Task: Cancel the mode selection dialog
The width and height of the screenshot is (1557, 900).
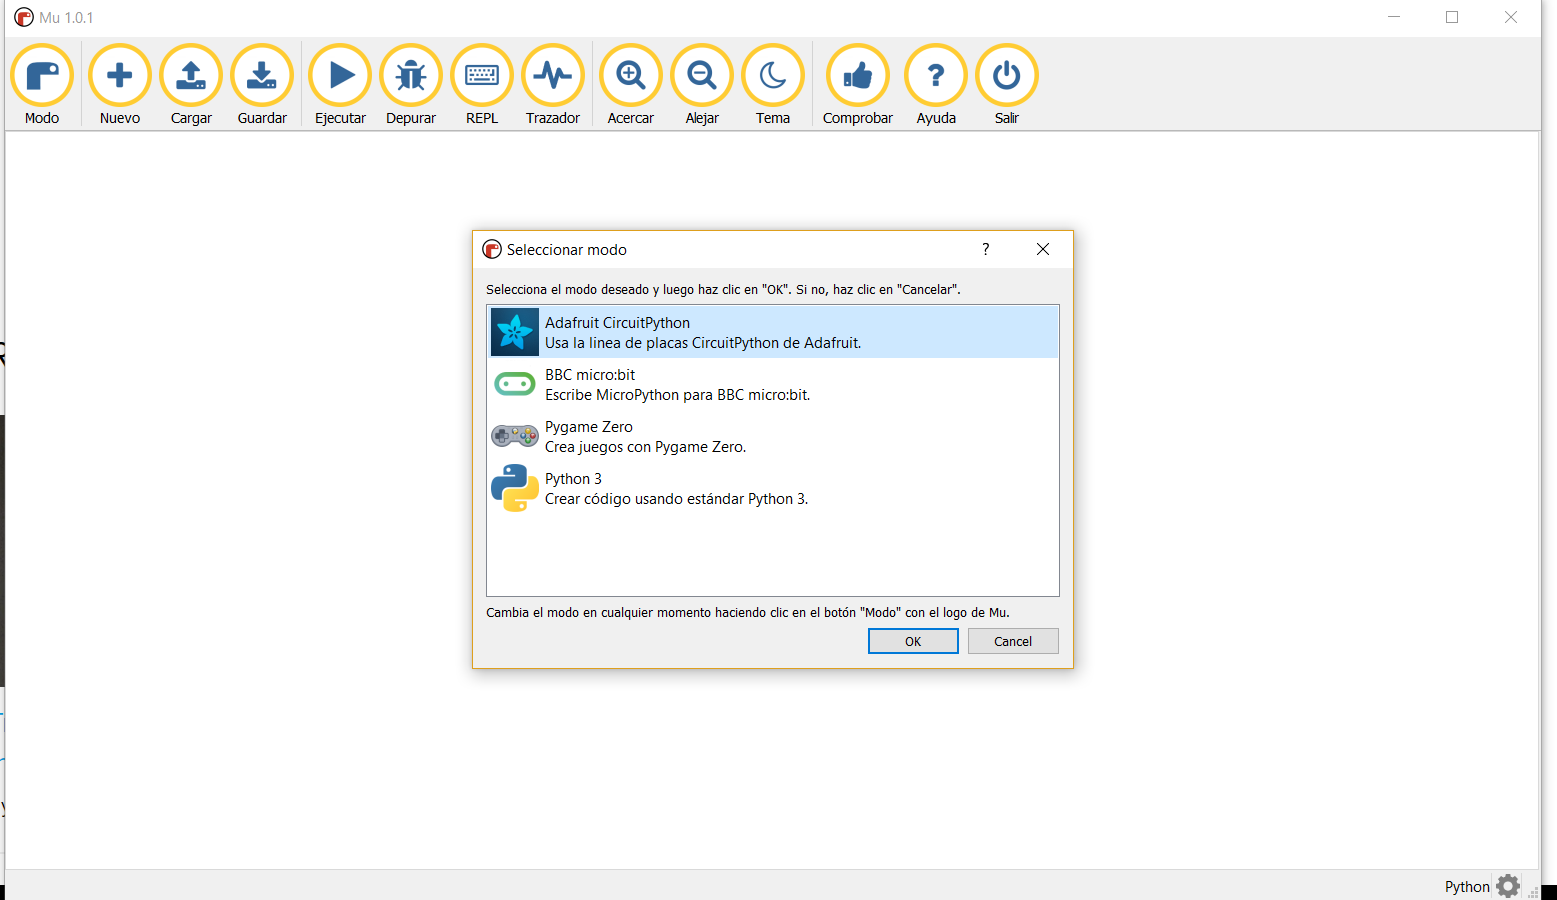Action: click(1013, 641)
